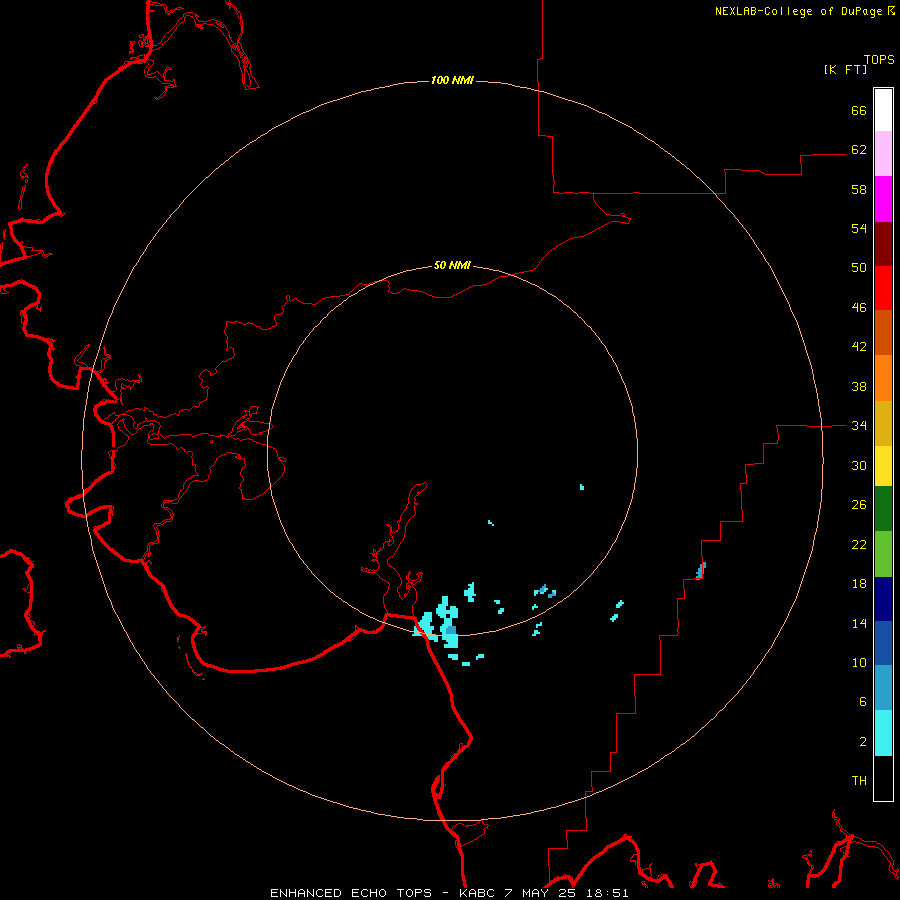The height and width of the screenshot is (900, 900).
Task: Pick the navy blue swatch in the scale
Action: pyautogui.click(x=883, y=599)
